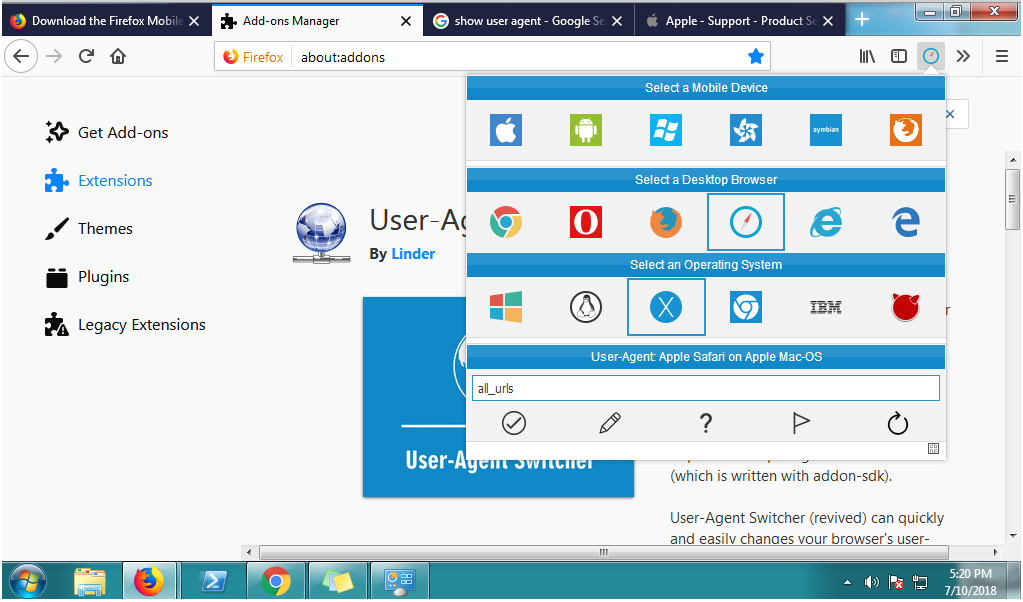Switch to the Add-ons Manager tab
Screen dimensions: 1023x602
point(317,21)
